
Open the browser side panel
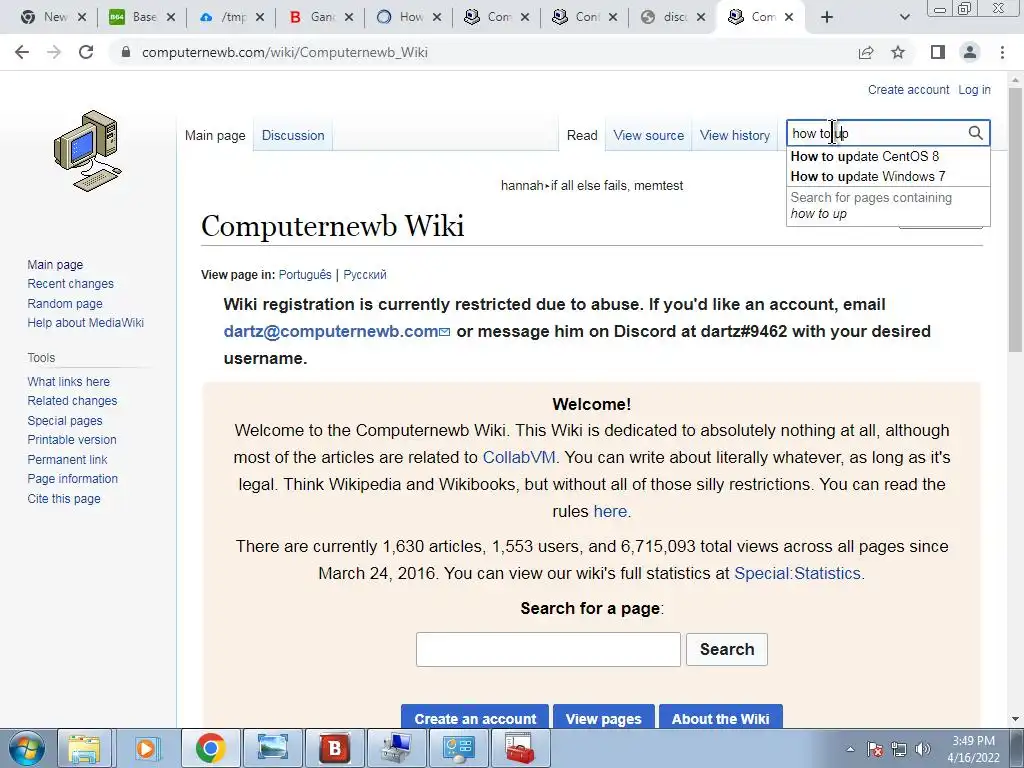pos(938,52)
